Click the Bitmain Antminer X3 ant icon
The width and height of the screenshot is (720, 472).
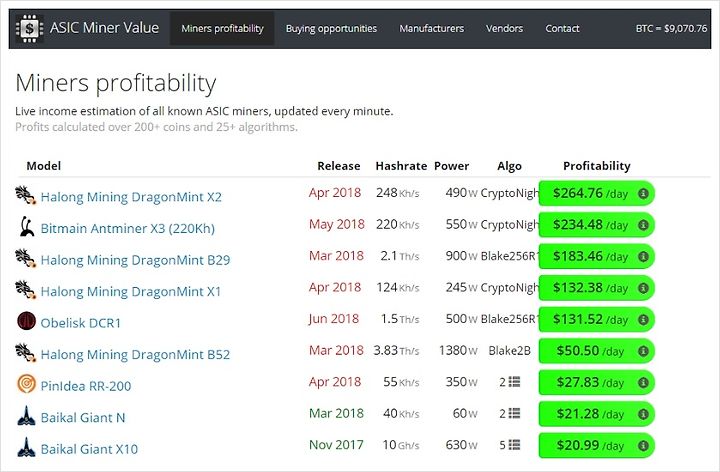[x=27, y=227]
